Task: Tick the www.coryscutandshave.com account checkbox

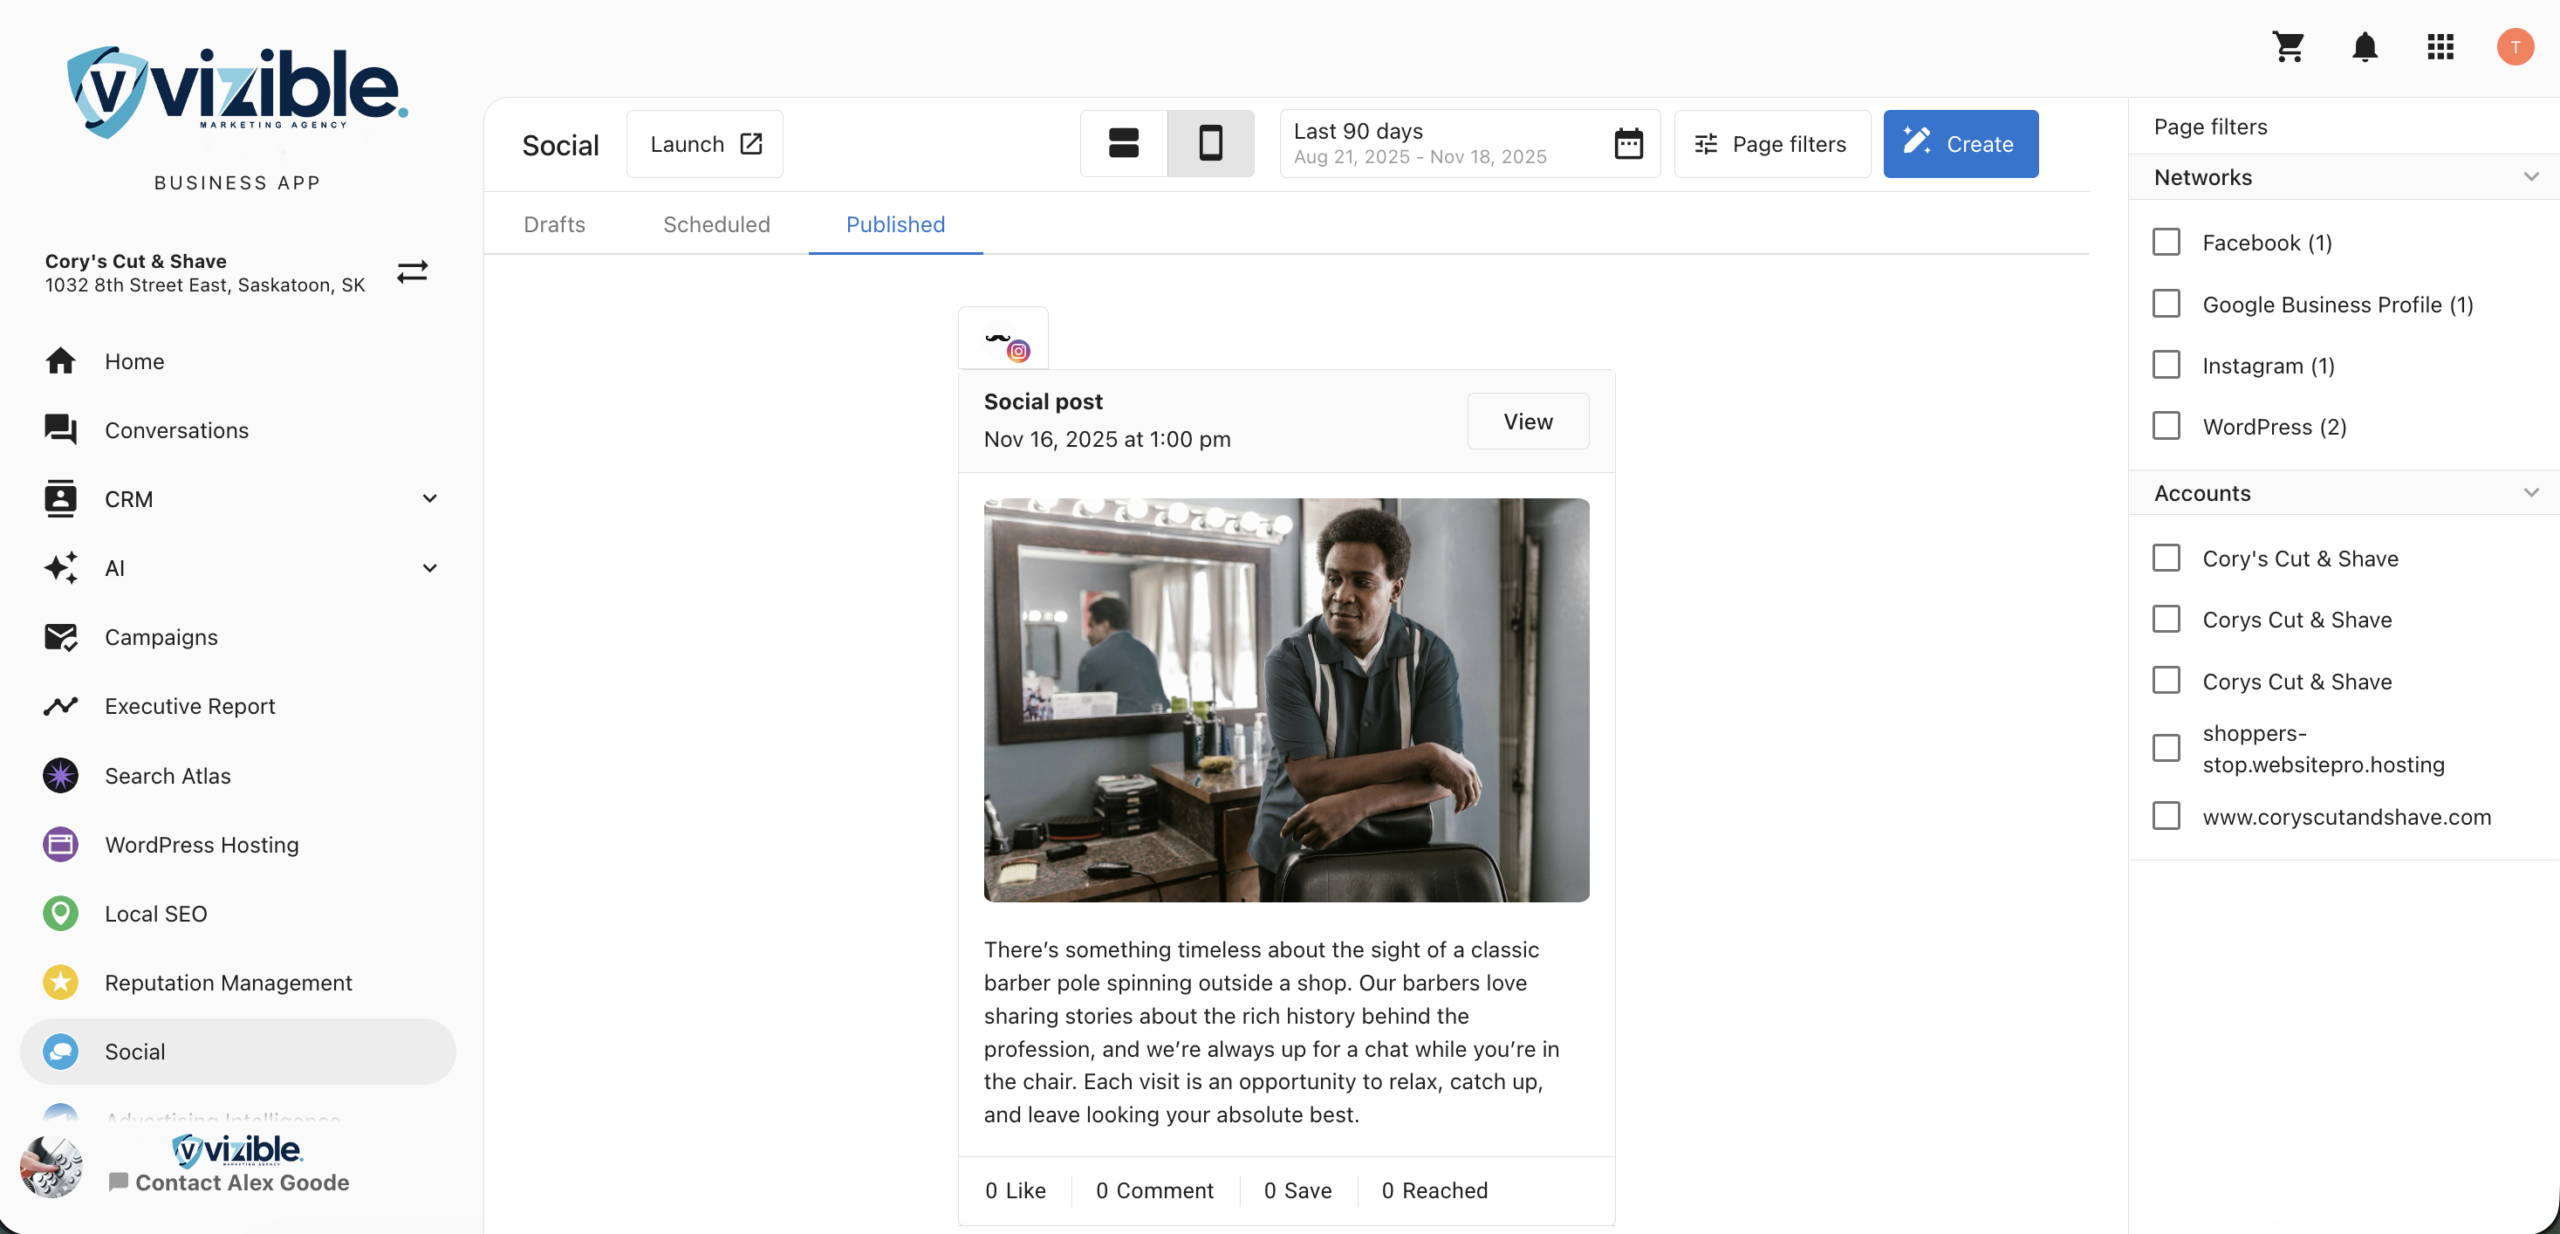Action: (x=2166, y=816)
